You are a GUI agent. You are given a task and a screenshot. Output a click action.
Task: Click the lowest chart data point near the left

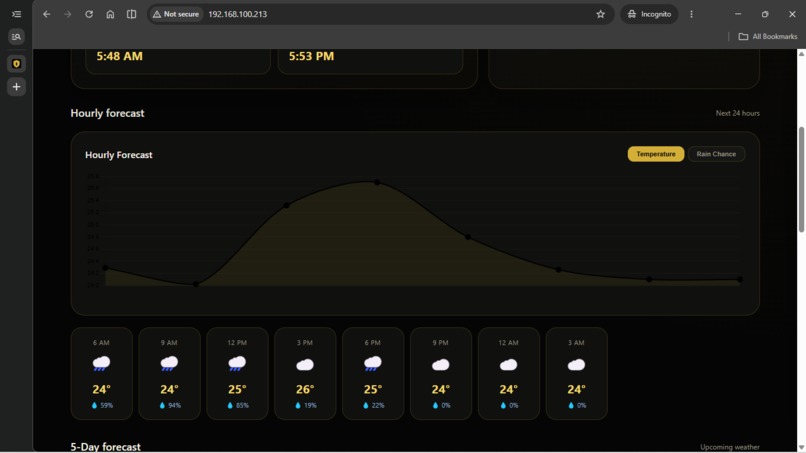(x=196, y=284)
